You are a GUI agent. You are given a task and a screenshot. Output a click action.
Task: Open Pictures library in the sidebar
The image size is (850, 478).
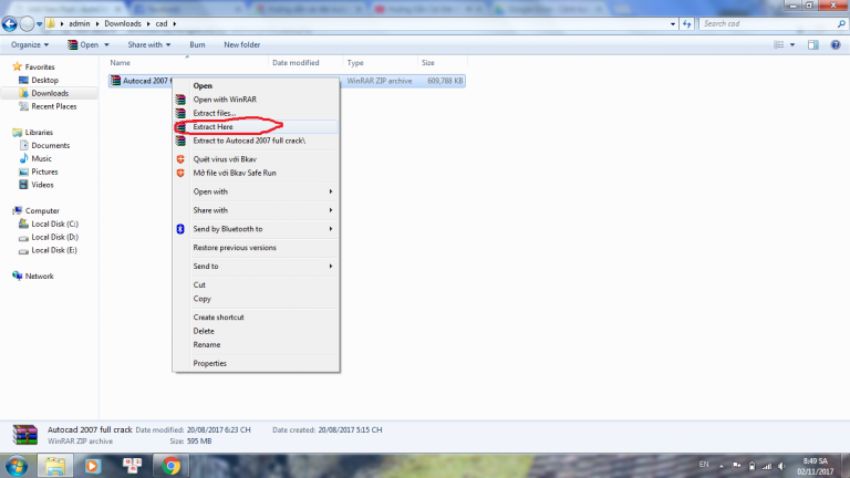click(44, 172)
